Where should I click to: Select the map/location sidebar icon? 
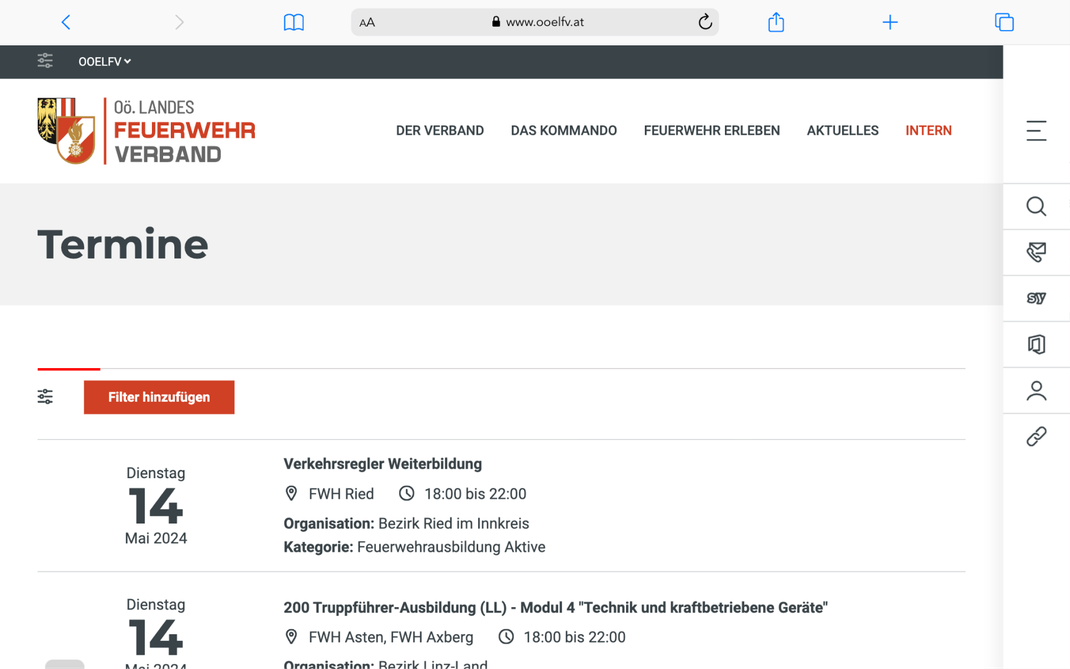coord(1036,344)
